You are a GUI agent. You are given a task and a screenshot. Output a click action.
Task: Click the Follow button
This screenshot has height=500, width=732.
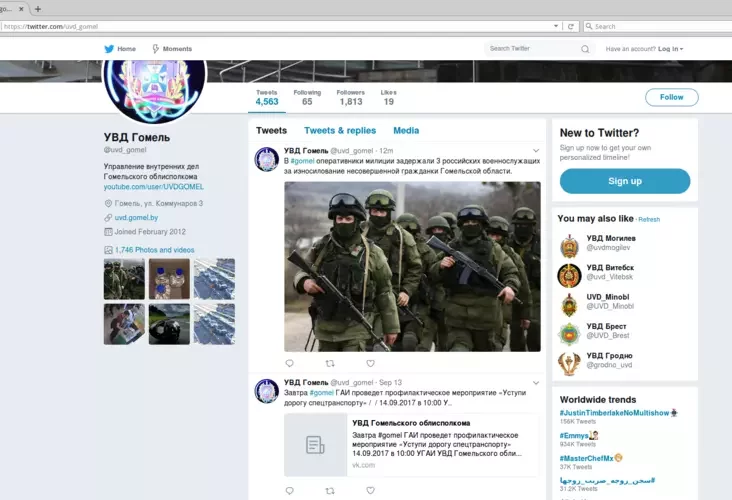pos(671,97)
